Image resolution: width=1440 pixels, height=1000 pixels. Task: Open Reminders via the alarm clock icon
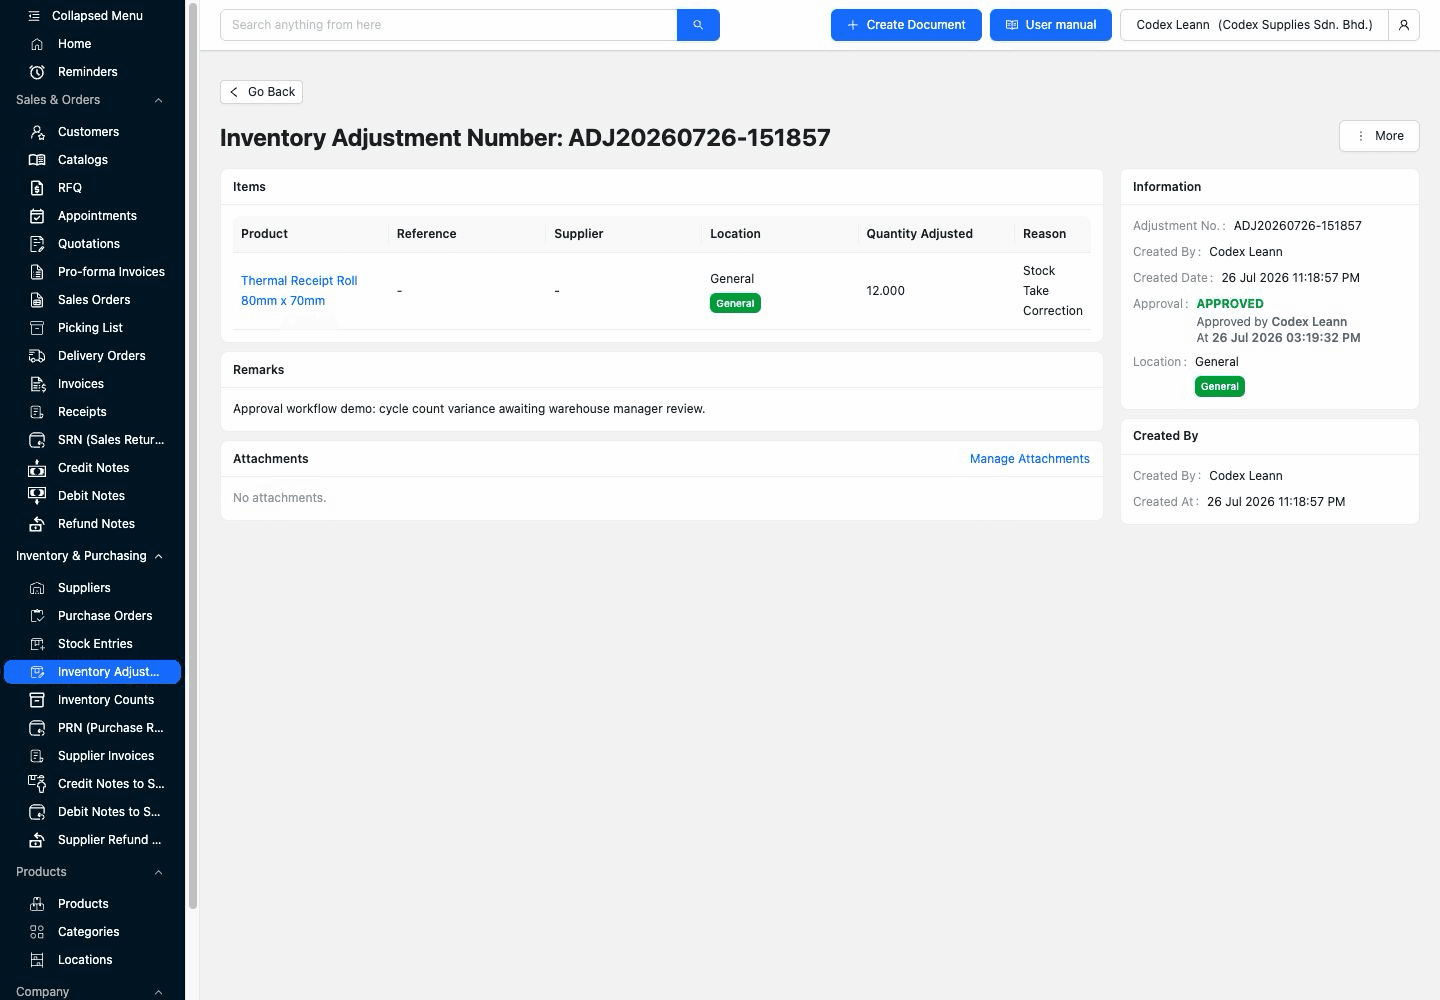[x=37, y=72]
